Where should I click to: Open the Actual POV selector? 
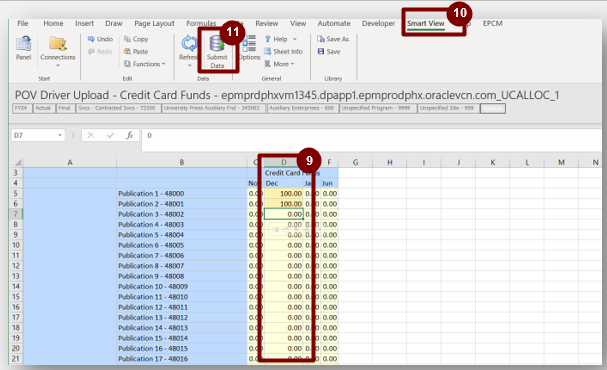coord(43,108)
